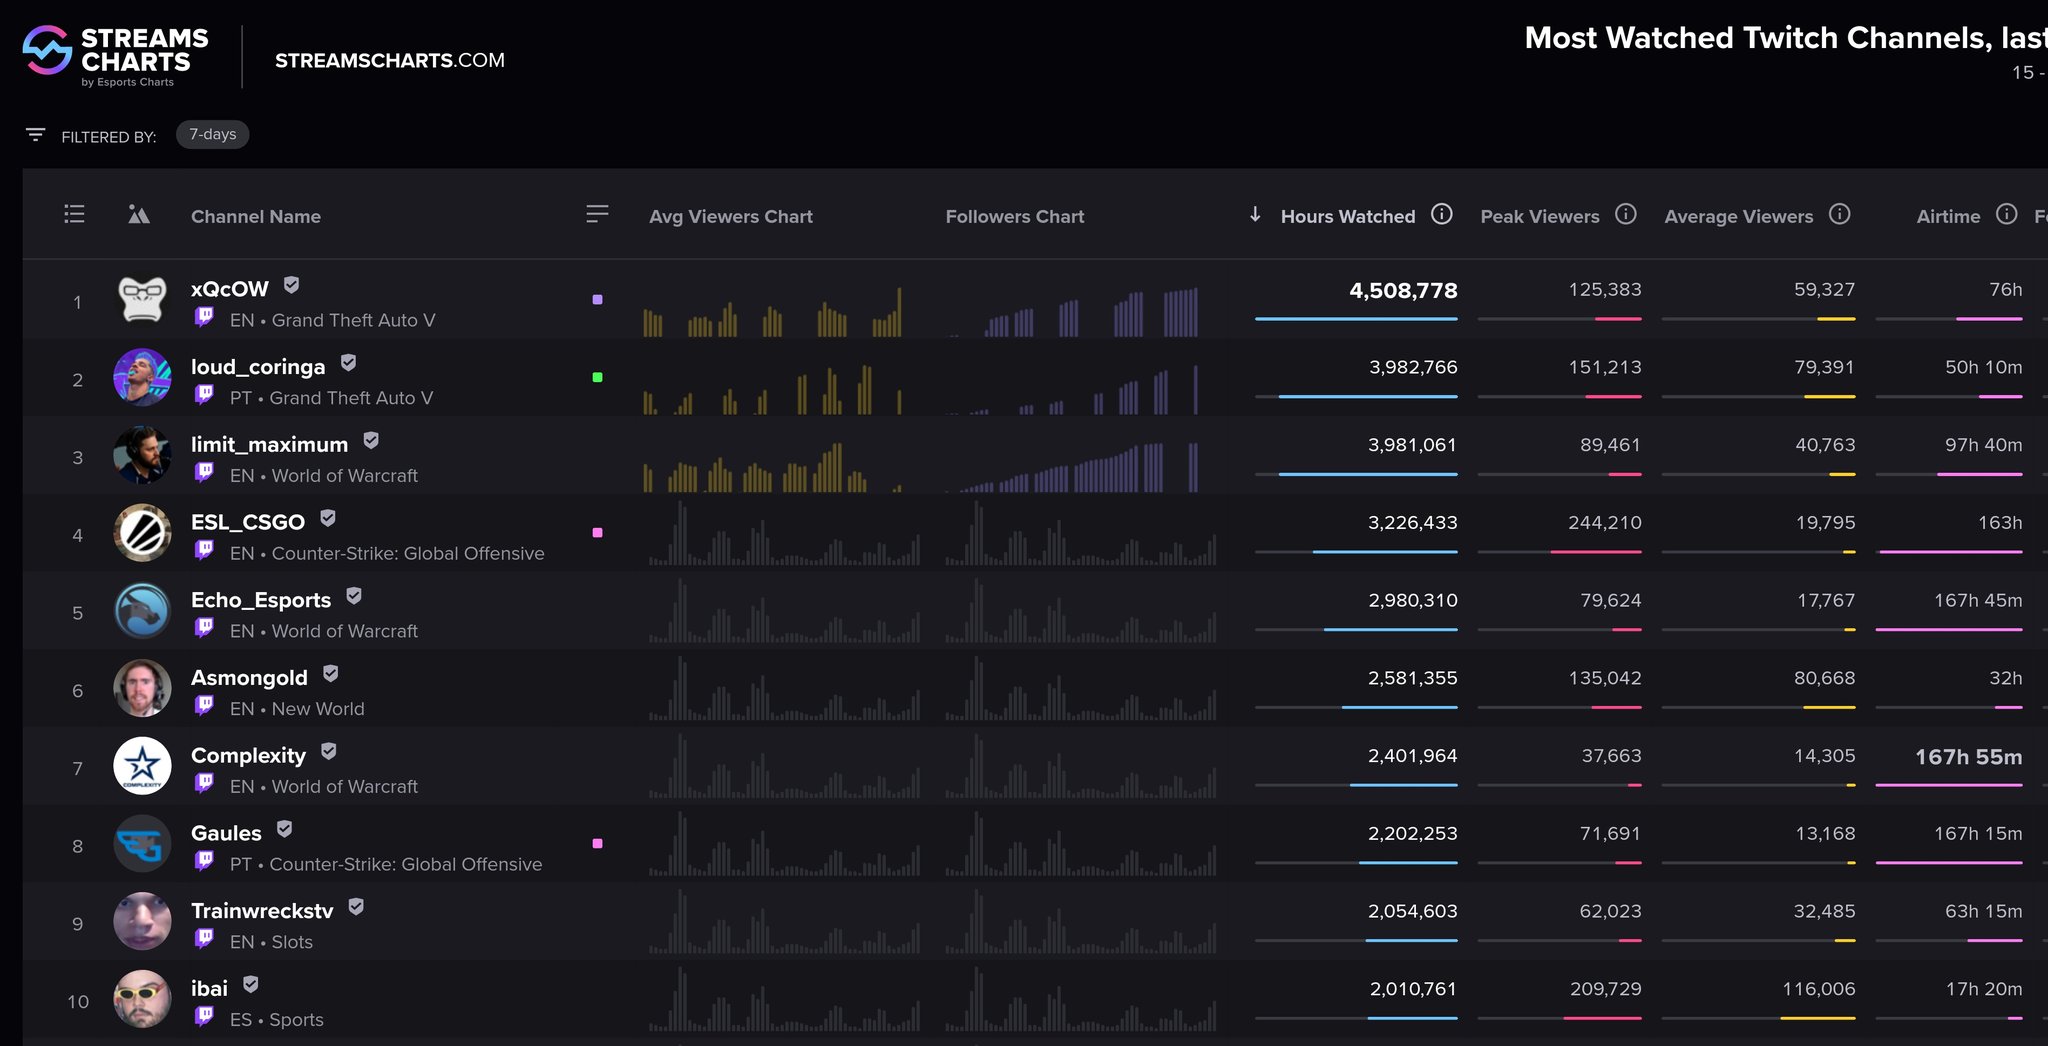Click the purple status dot in xQcOW row
Screen dimensions: 2048x1046
click(x=597, y=300)
